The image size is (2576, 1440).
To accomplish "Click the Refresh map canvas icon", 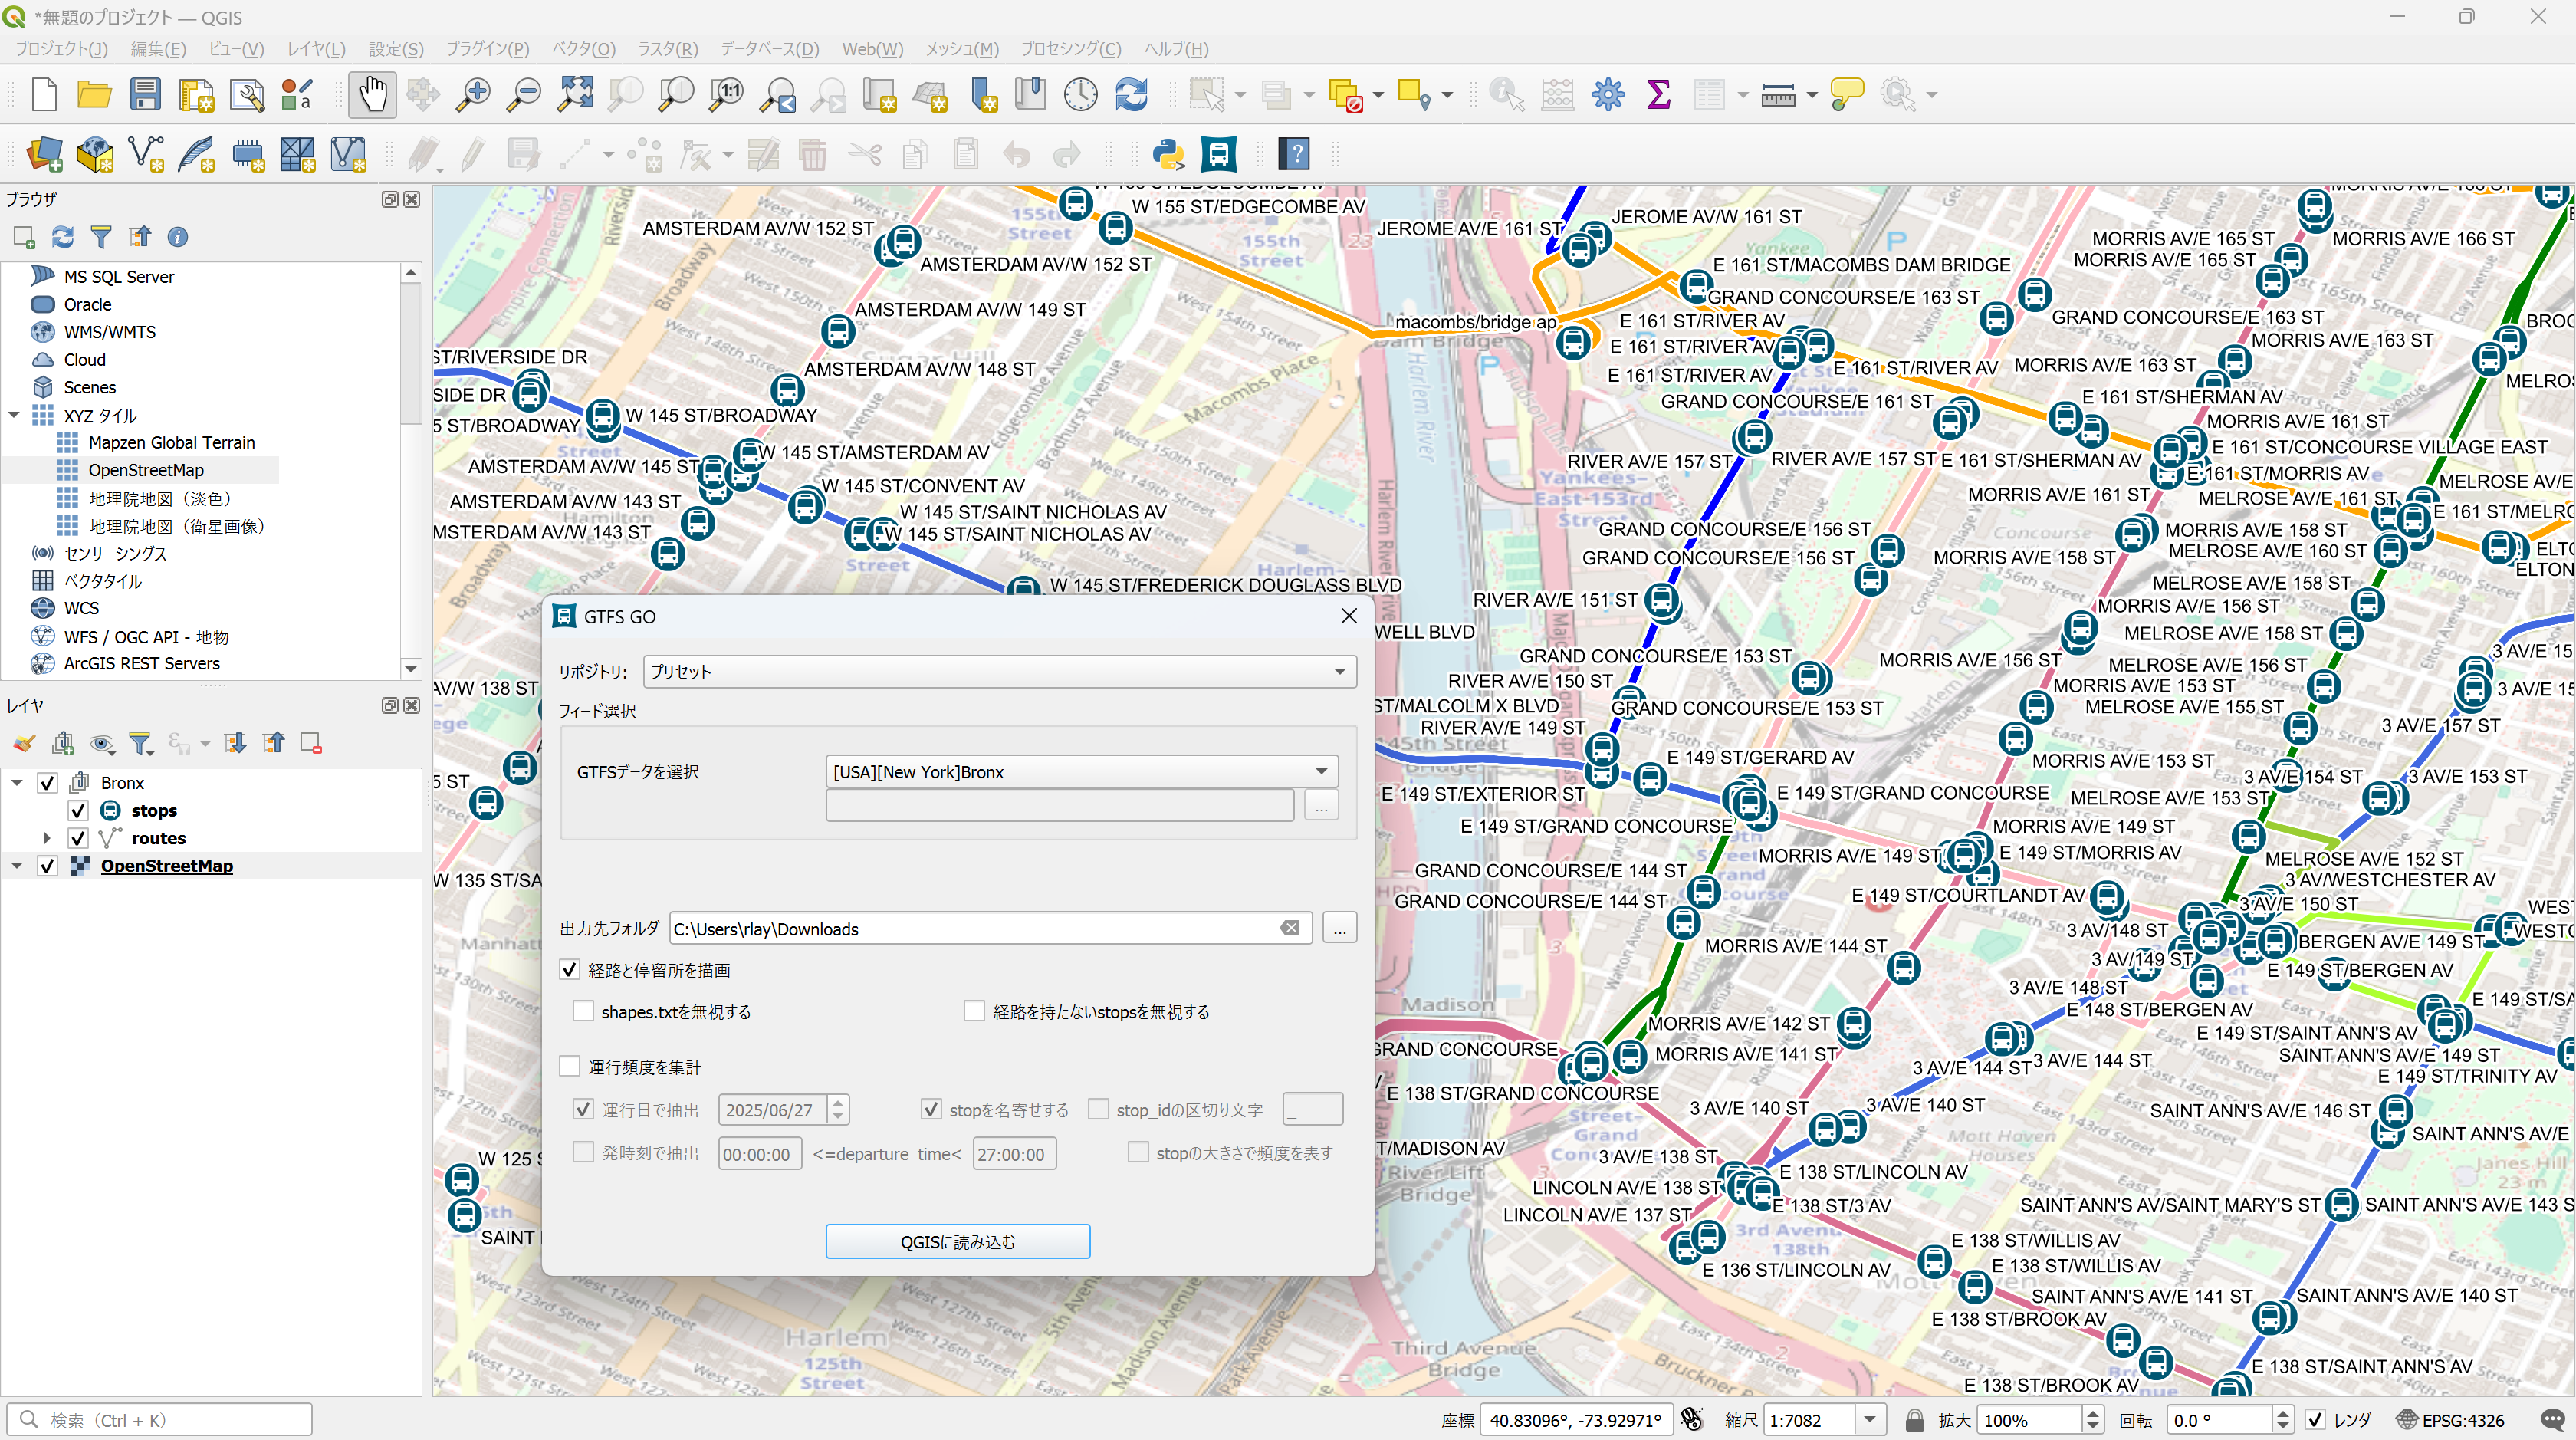I will pos(1131,95).
